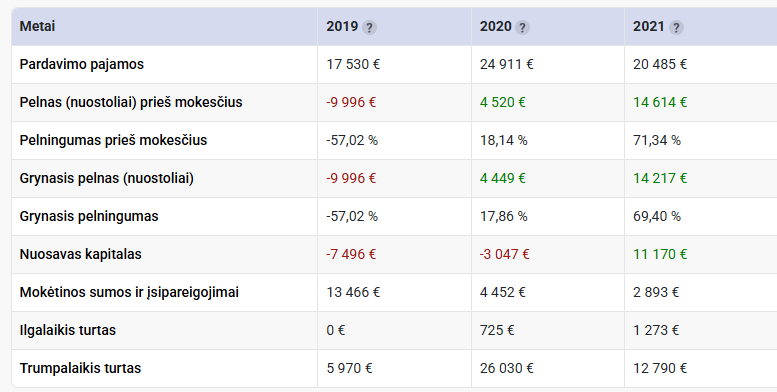Screen dimensions: 777x392
Task: Select the Metai column header
Action: pos(37,26)
